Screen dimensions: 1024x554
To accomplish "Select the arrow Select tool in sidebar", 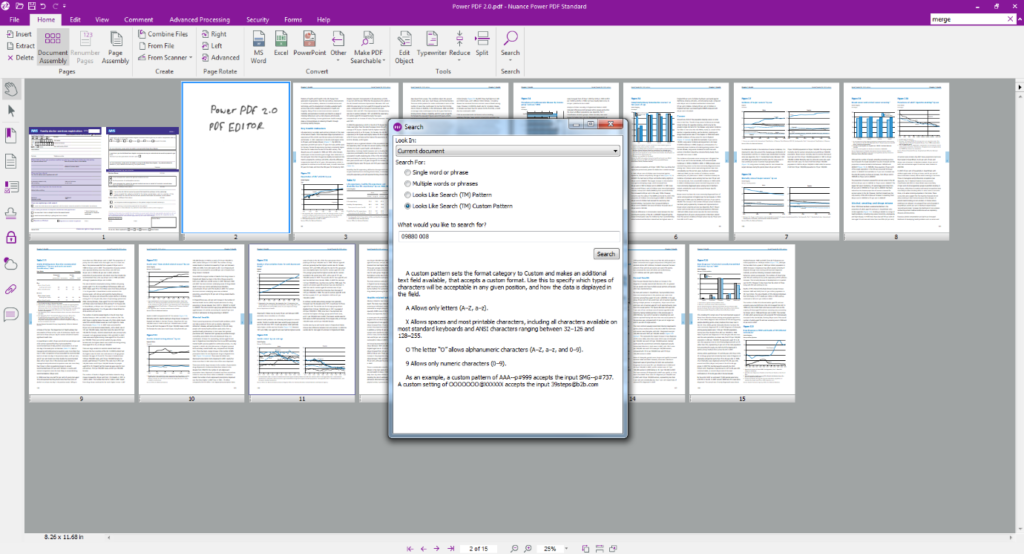I will point(11,111).
